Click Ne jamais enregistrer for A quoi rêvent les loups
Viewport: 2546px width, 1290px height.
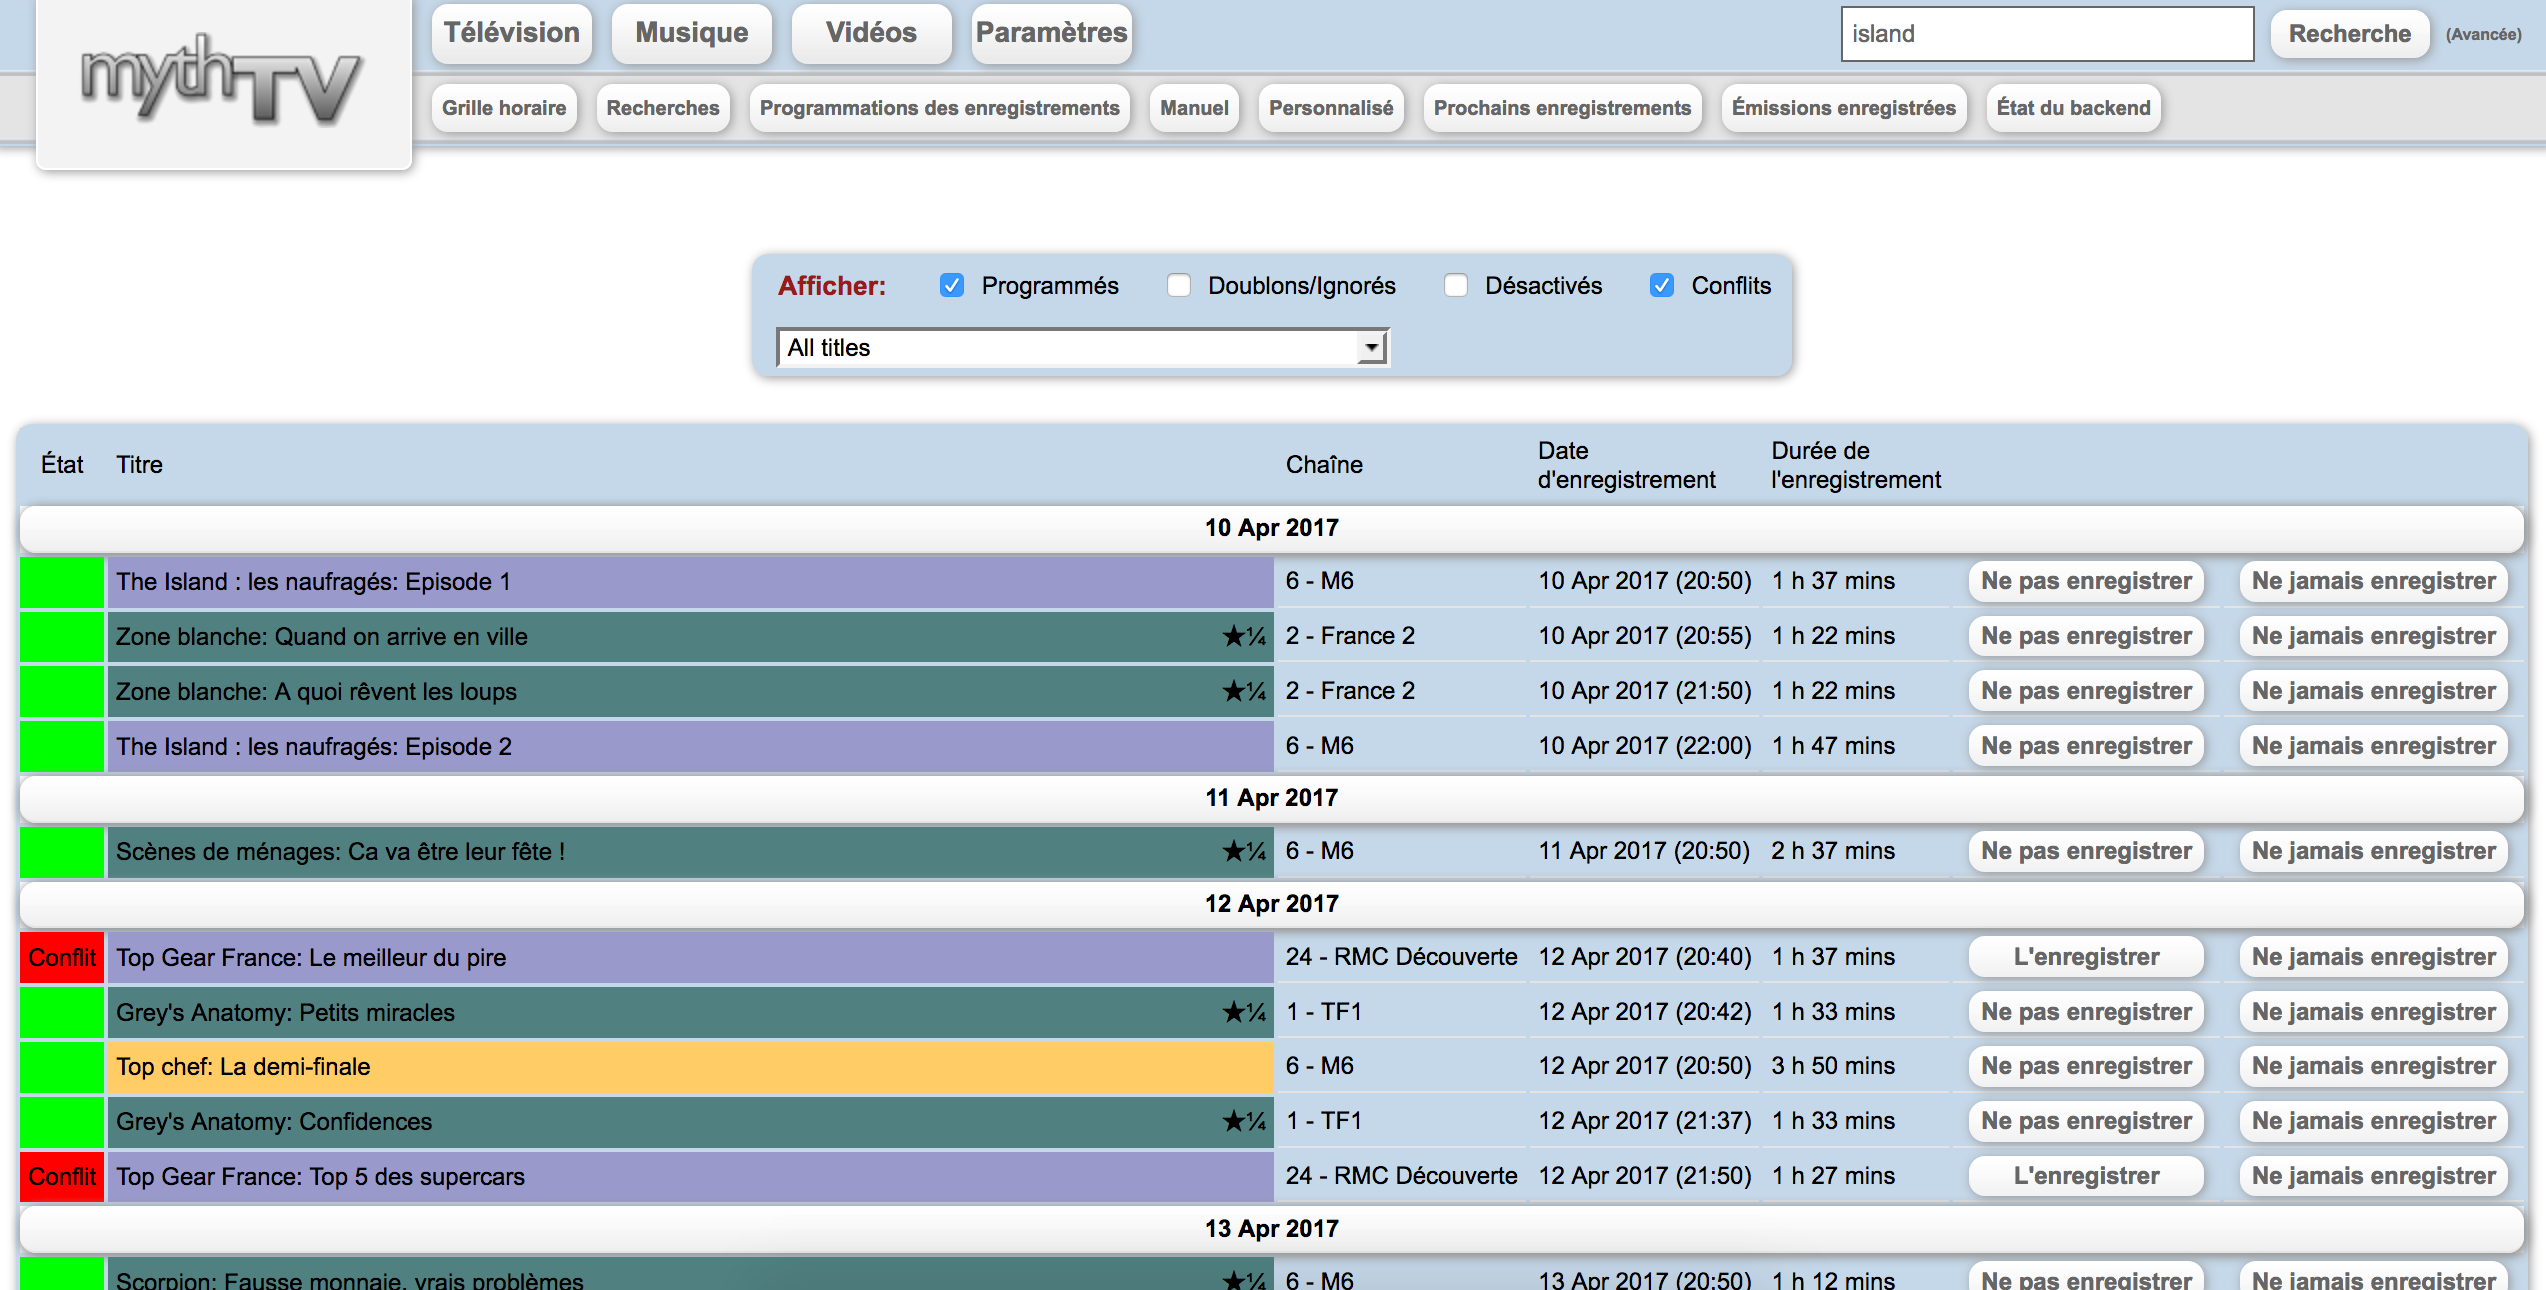pyautogui.click(x=2373, y=691)
